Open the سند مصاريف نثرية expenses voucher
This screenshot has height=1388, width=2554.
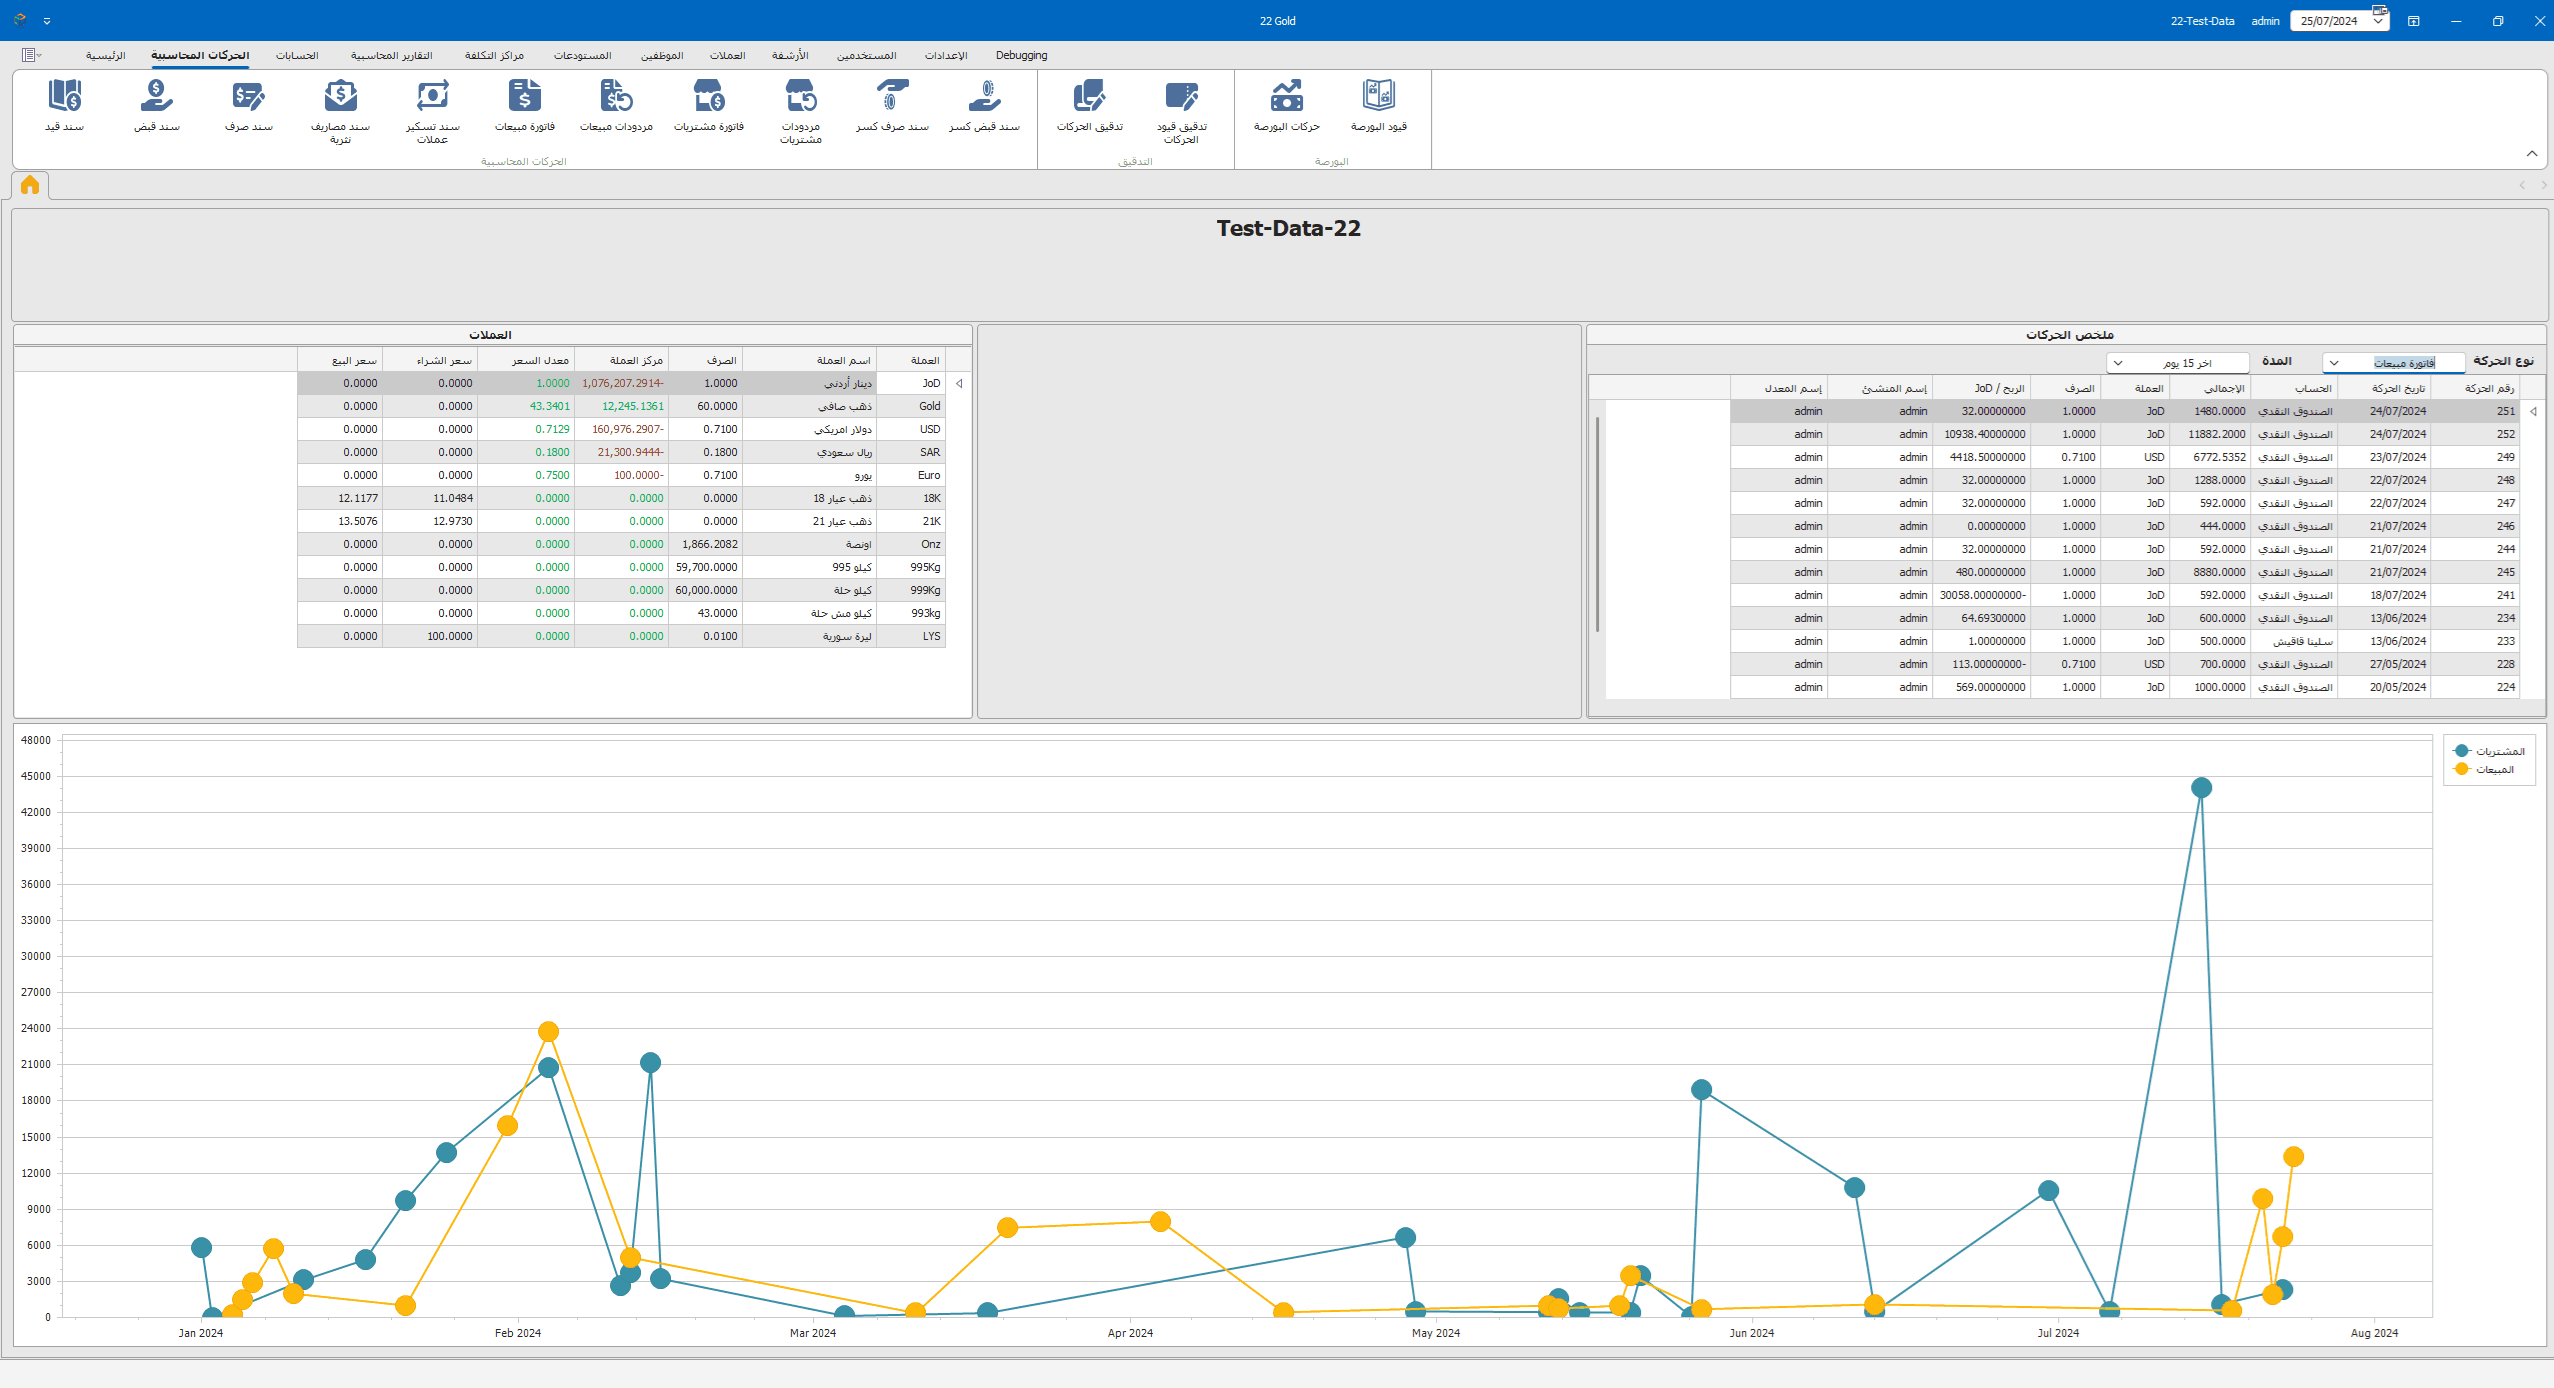(x=341, y=111)
